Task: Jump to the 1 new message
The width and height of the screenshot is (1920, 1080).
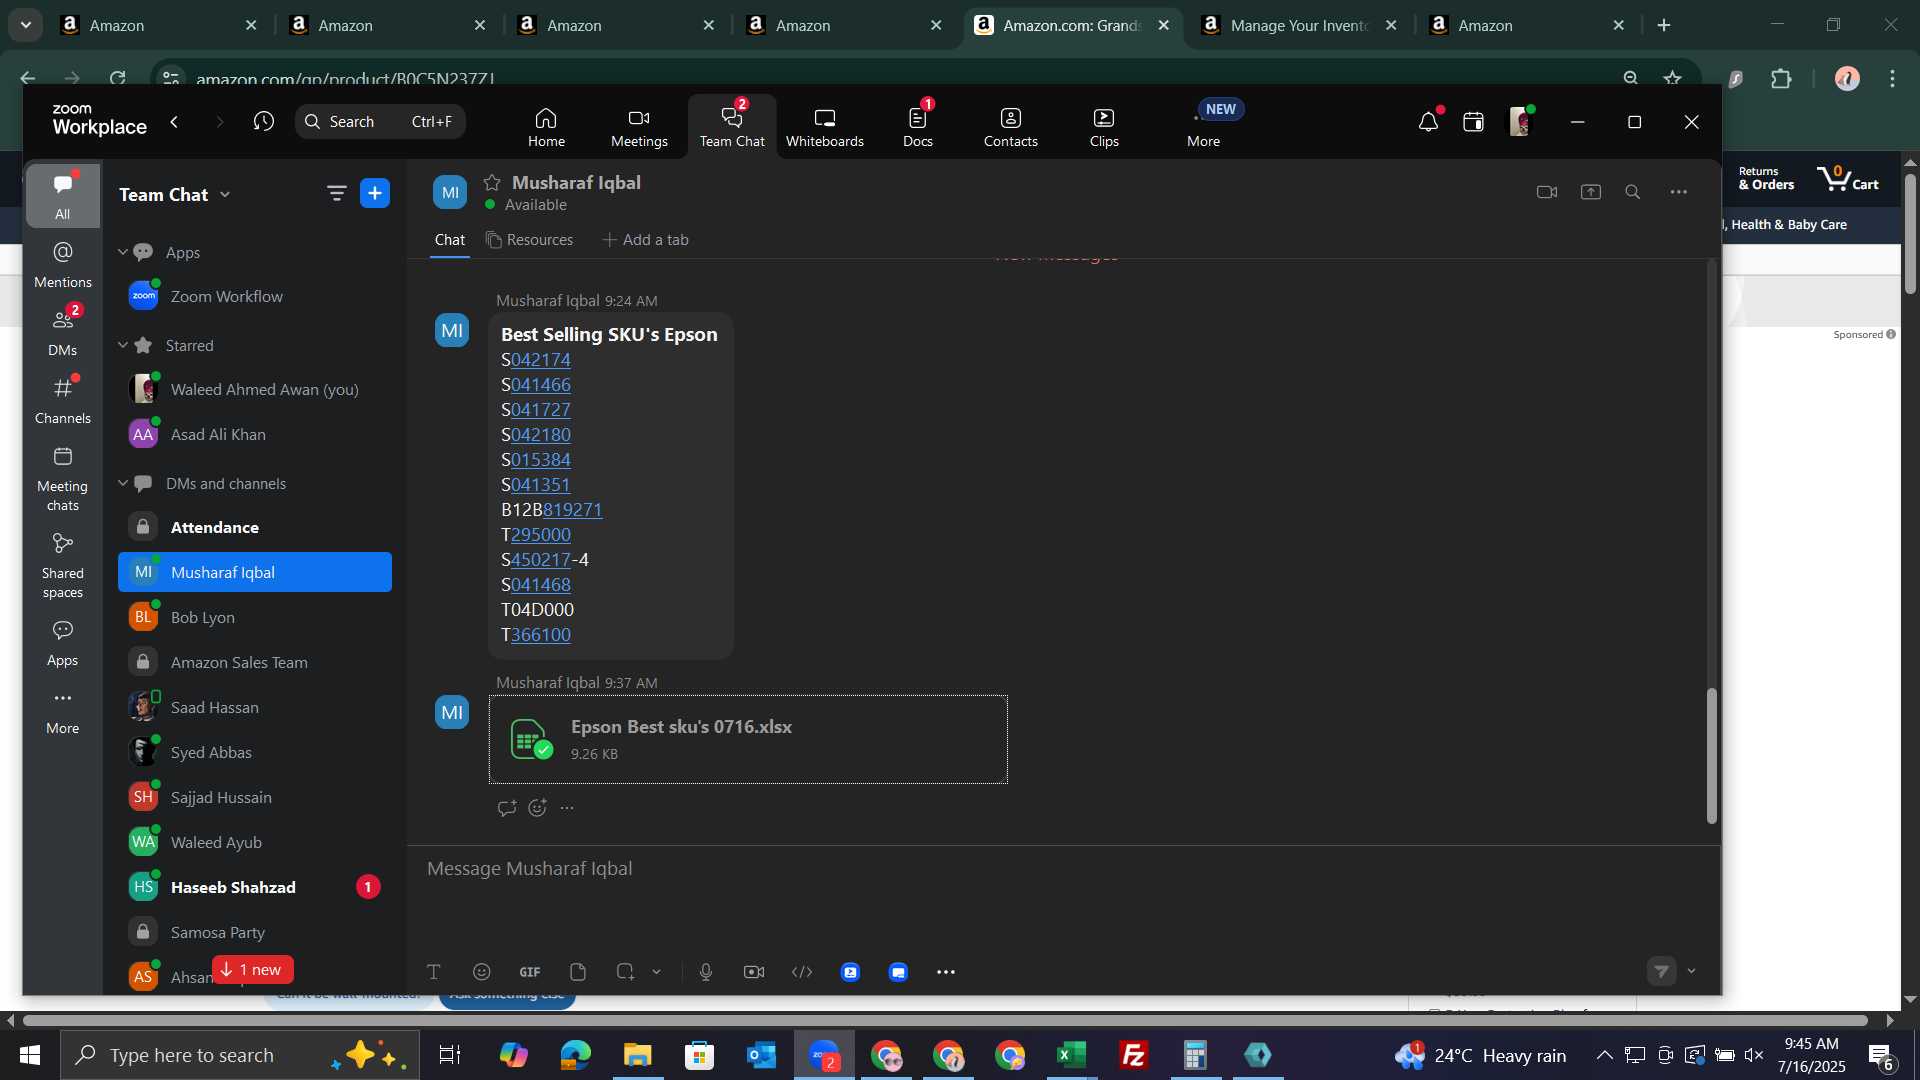Action: click(x=252, y=969)
